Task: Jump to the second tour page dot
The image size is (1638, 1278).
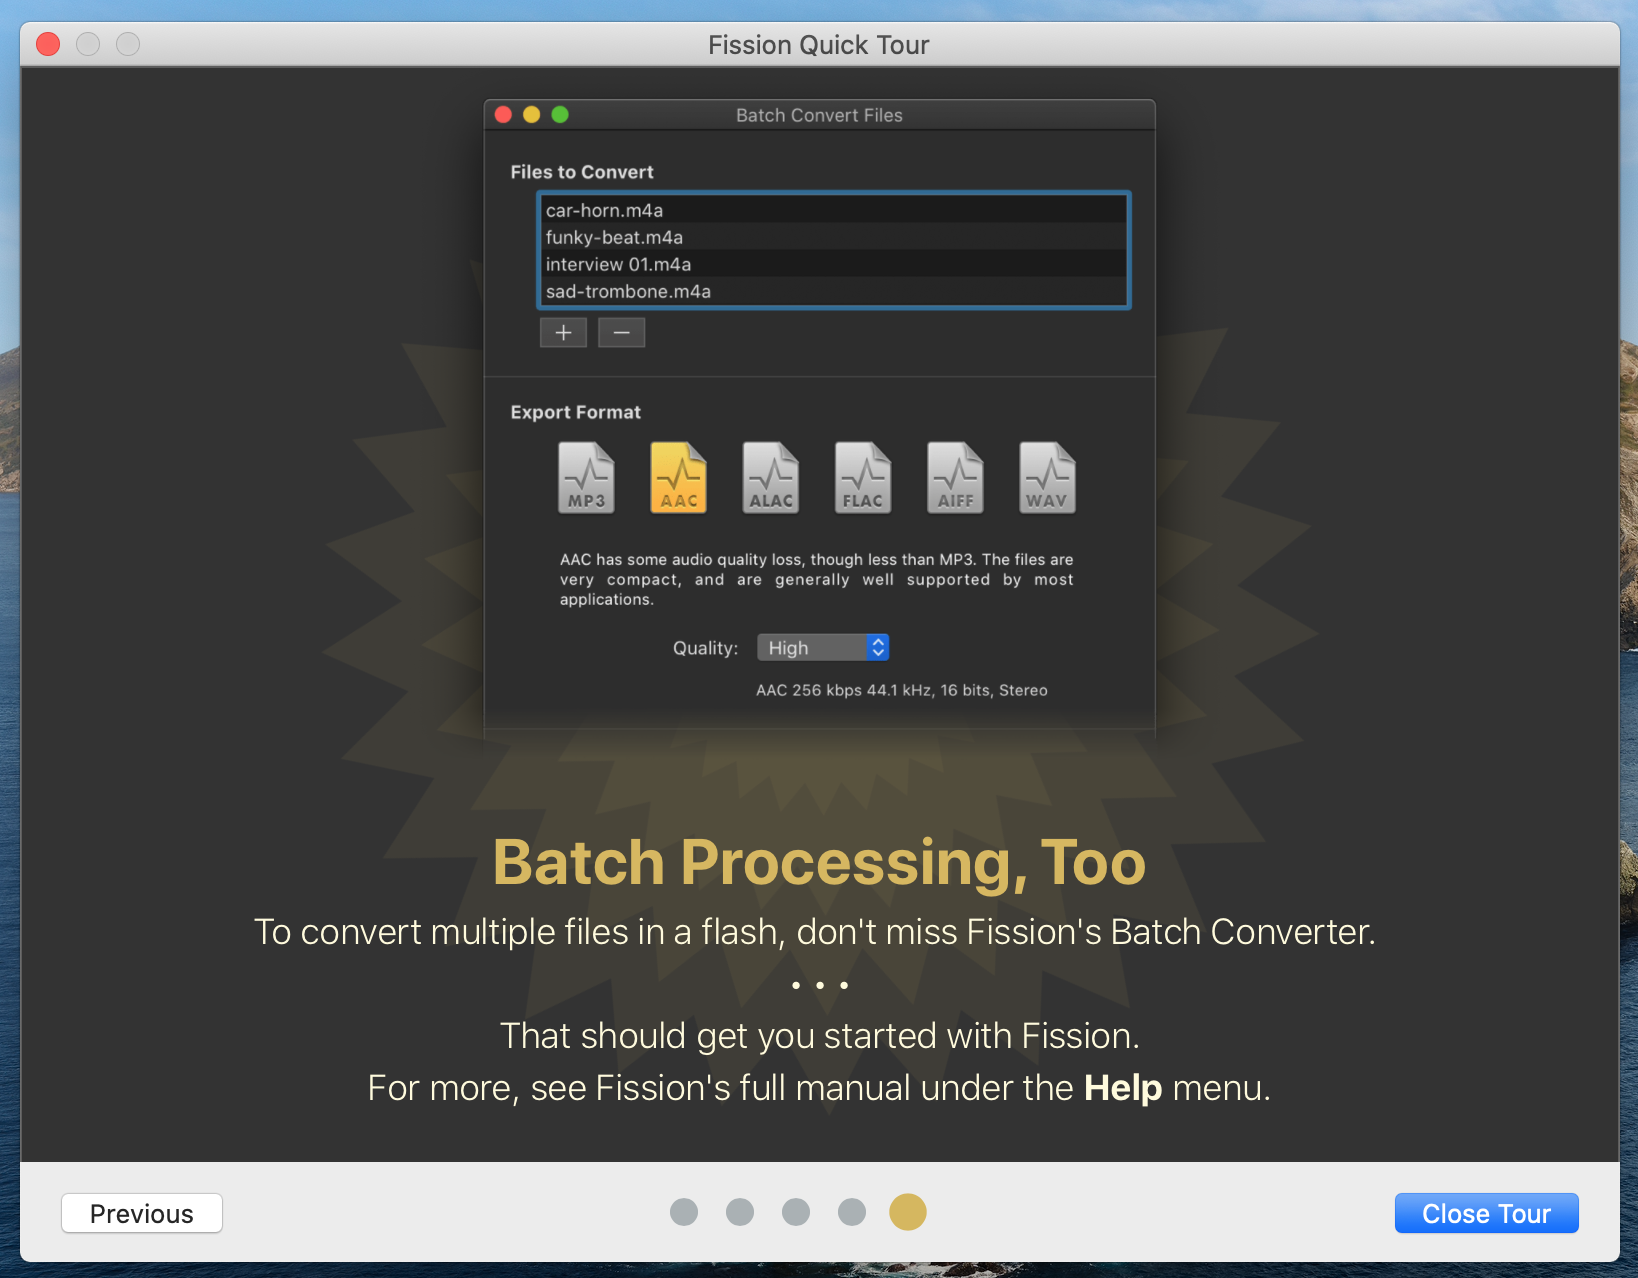Action: tap(740, 1212)
